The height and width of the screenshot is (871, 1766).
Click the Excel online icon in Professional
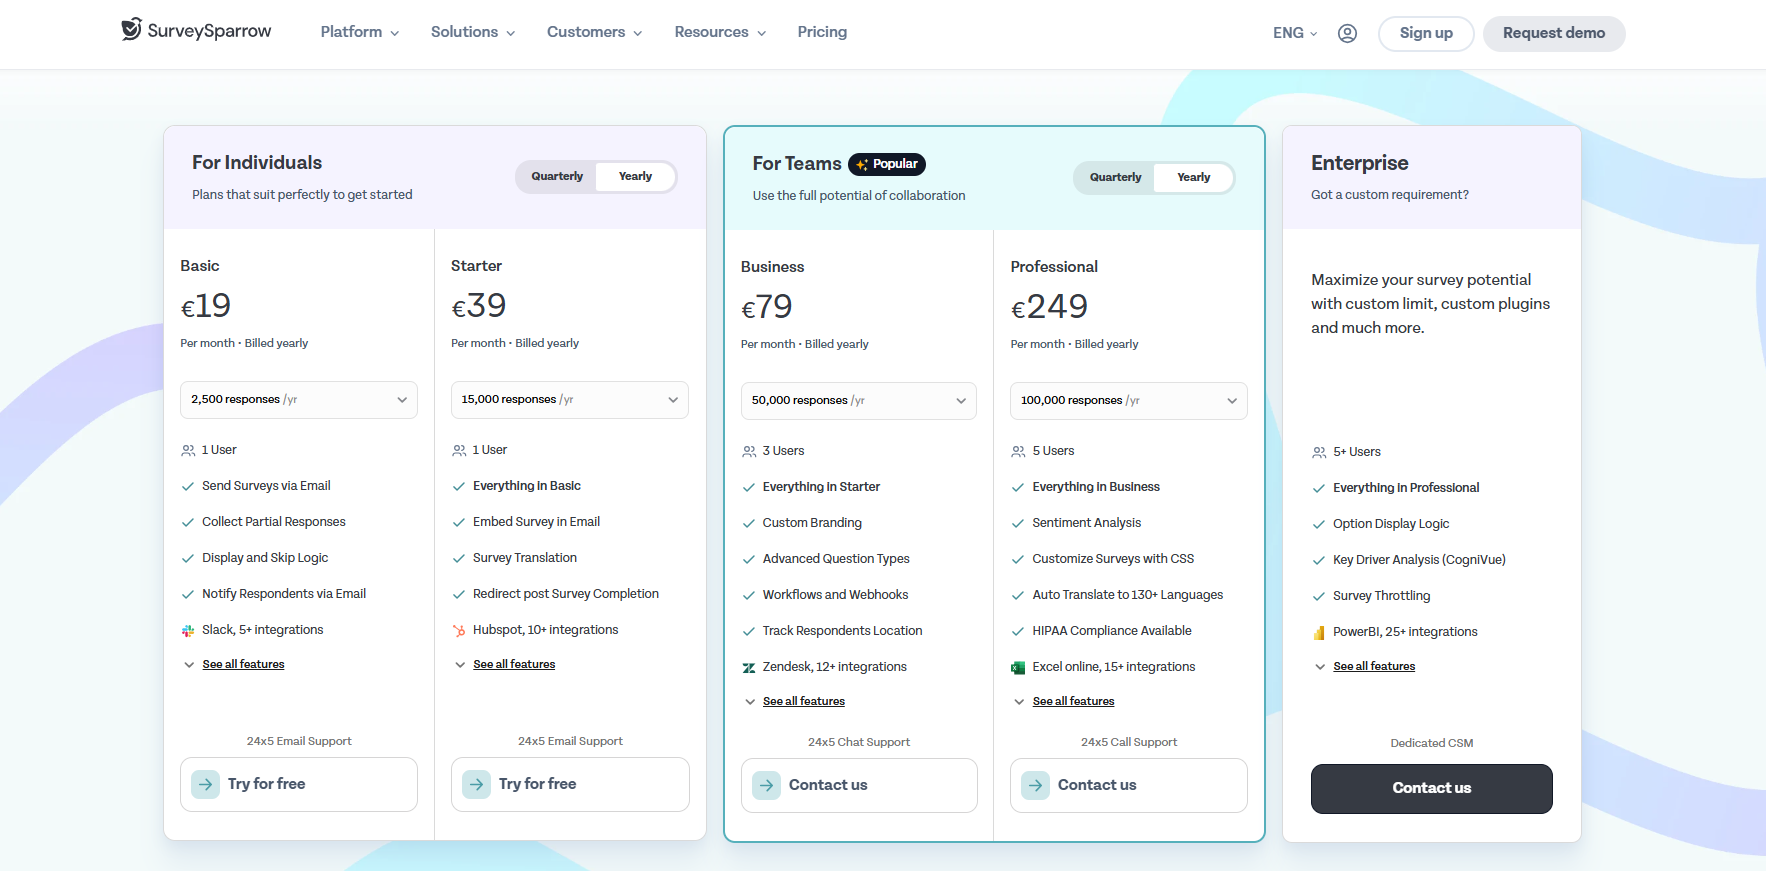(1018, 668)
